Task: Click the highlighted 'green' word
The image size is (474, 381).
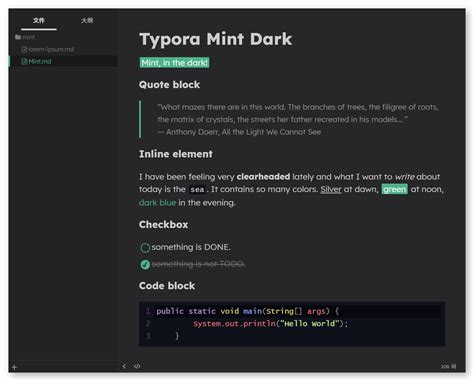Action: click(x=394, y=189)
